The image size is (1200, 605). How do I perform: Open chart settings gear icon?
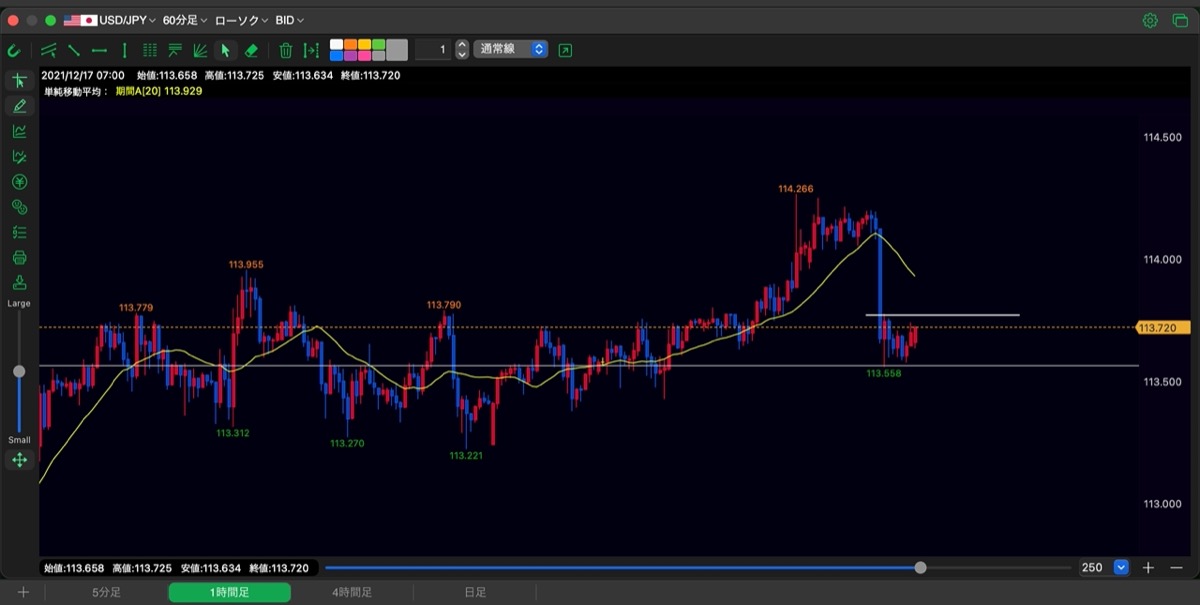pyautogui.click(x=1150, y=20)
